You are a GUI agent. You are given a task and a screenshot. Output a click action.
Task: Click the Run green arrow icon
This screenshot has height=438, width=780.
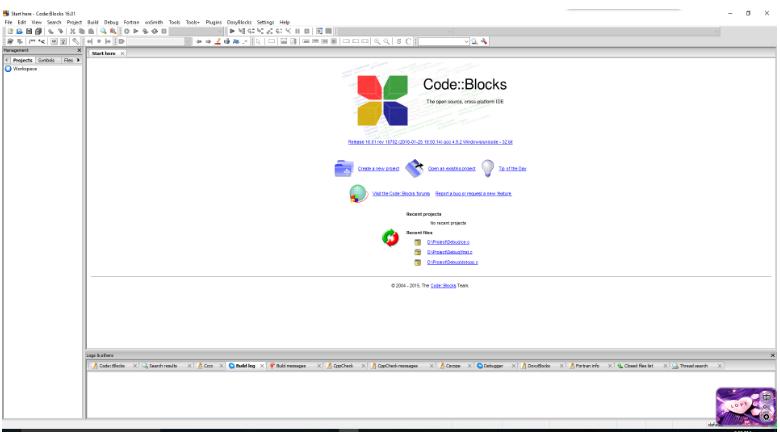(x=136, y=31)
